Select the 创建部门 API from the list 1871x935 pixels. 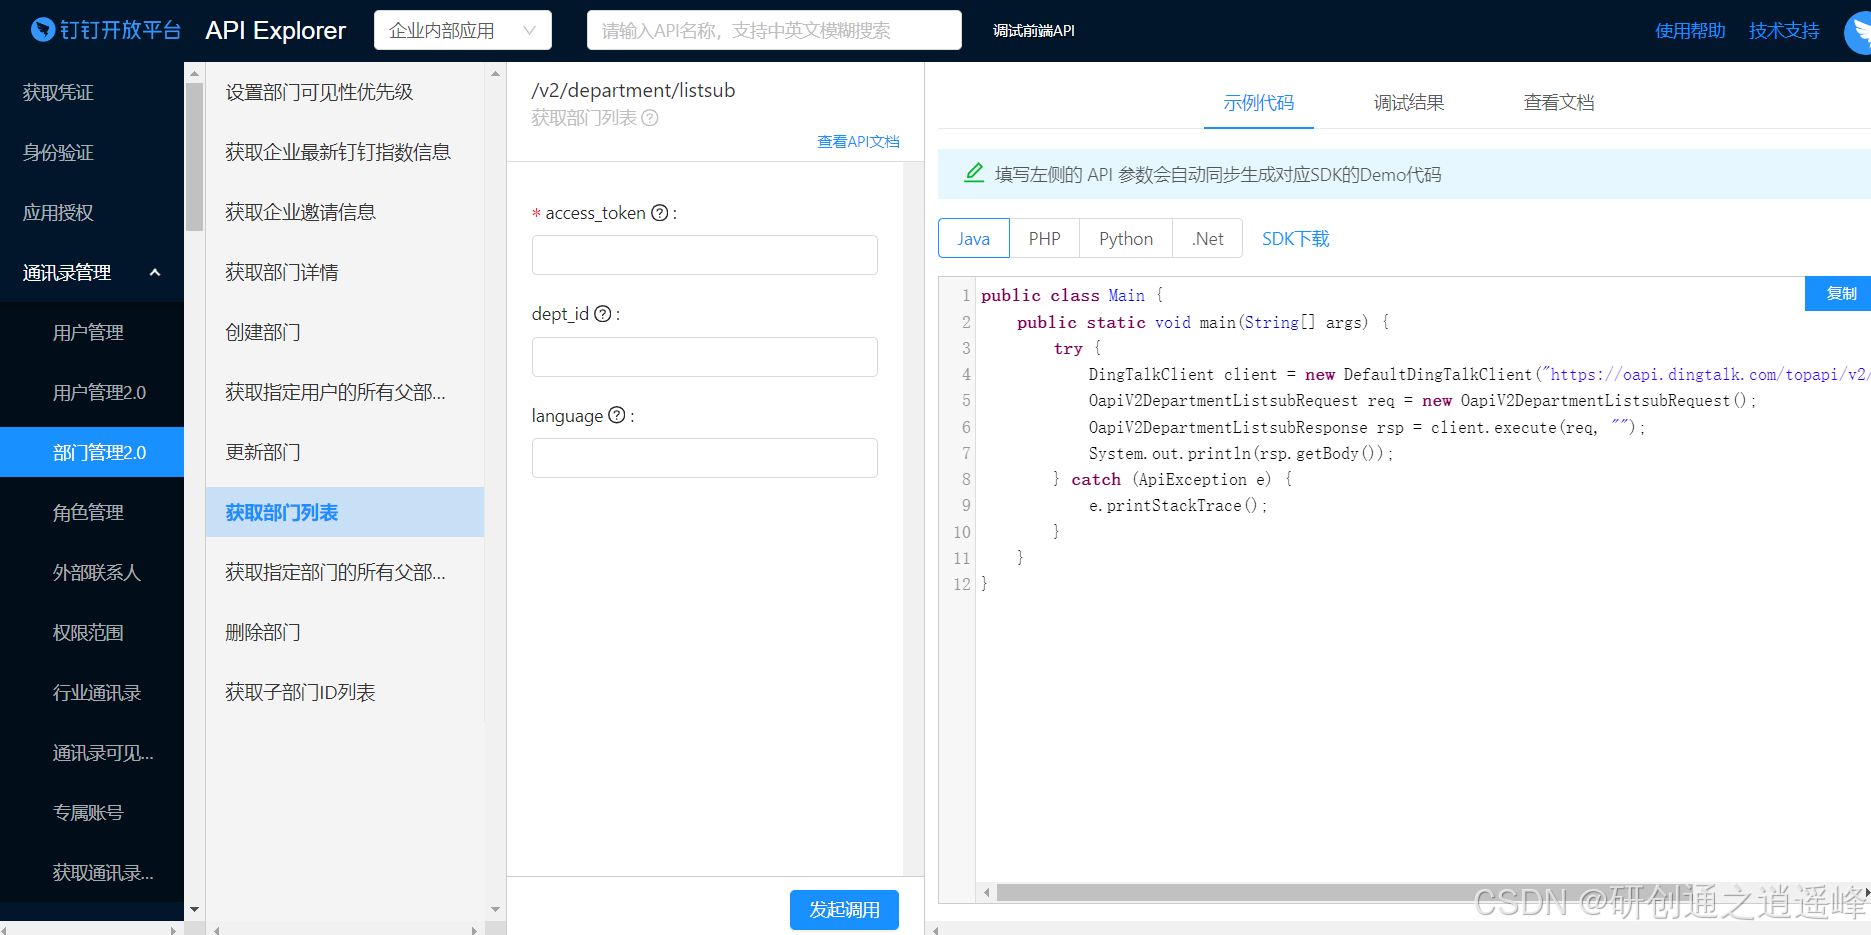click(262, 332)
